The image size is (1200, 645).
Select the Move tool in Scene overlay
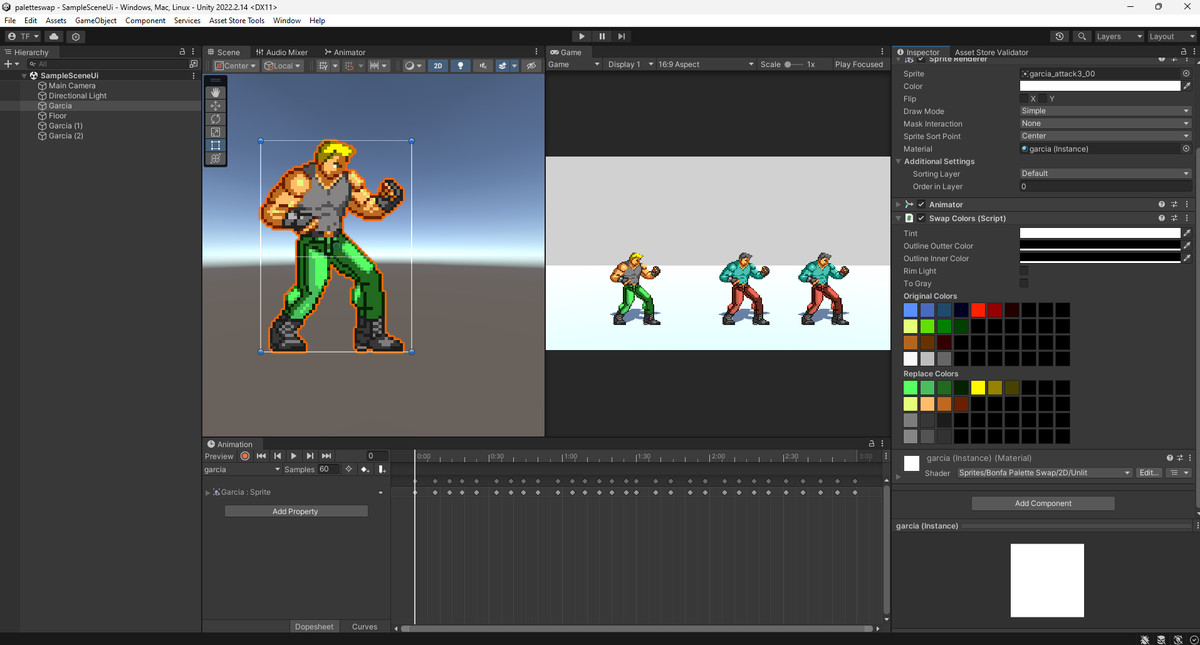pos(216,105)
